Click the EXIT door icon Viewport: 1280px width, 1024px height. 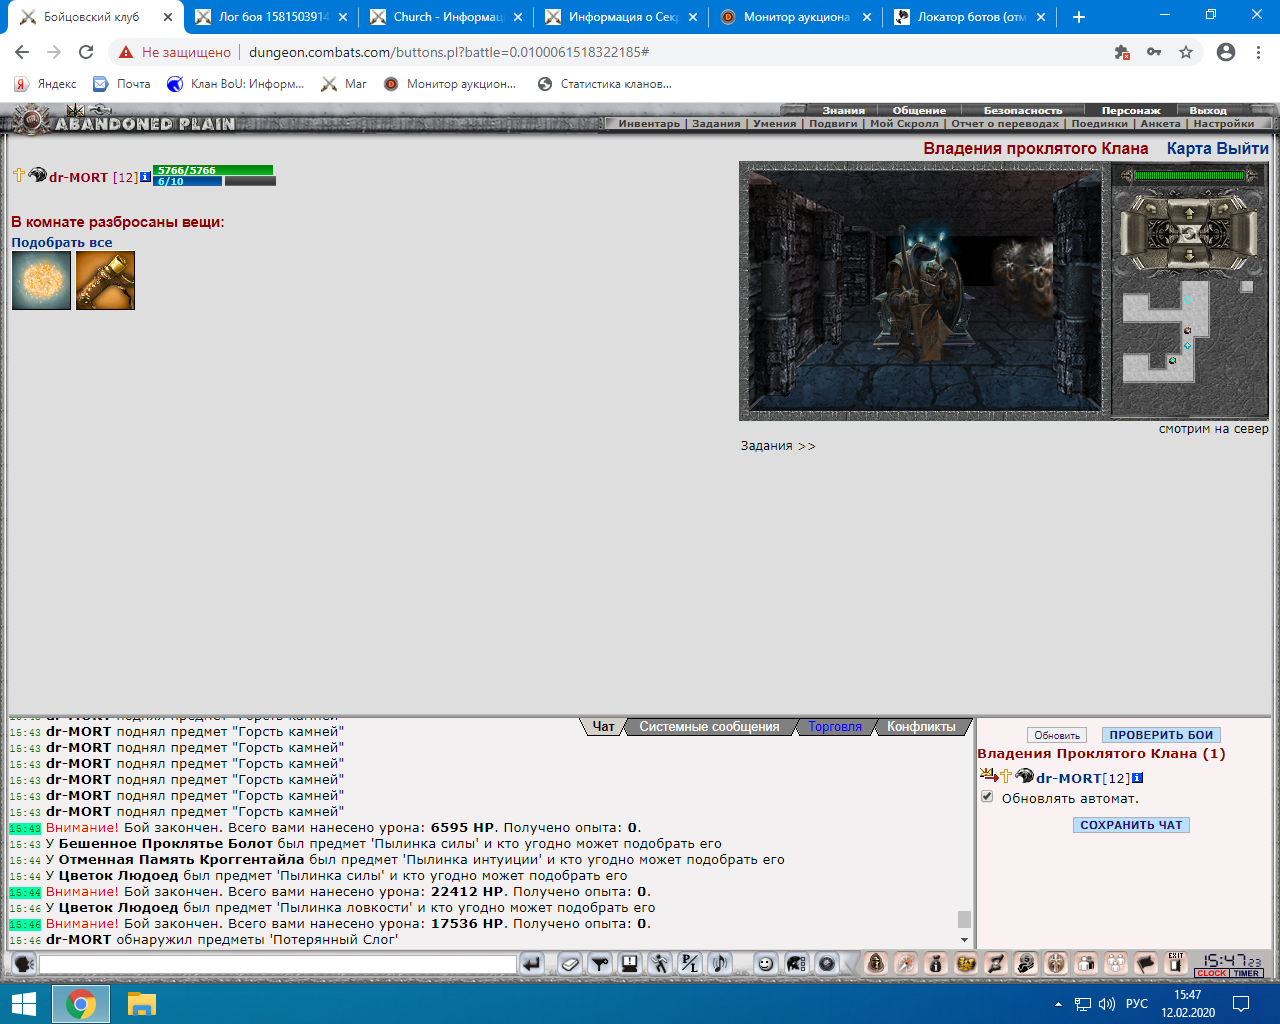click(1176, 963)
